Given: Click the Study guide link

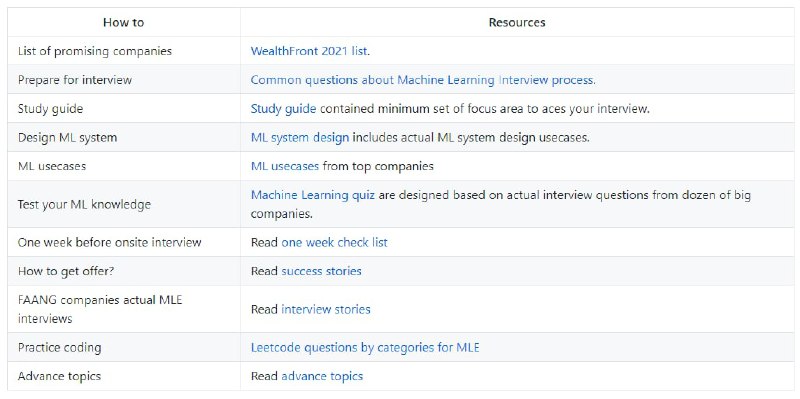Looking at the screenshot, I should 283,109.
